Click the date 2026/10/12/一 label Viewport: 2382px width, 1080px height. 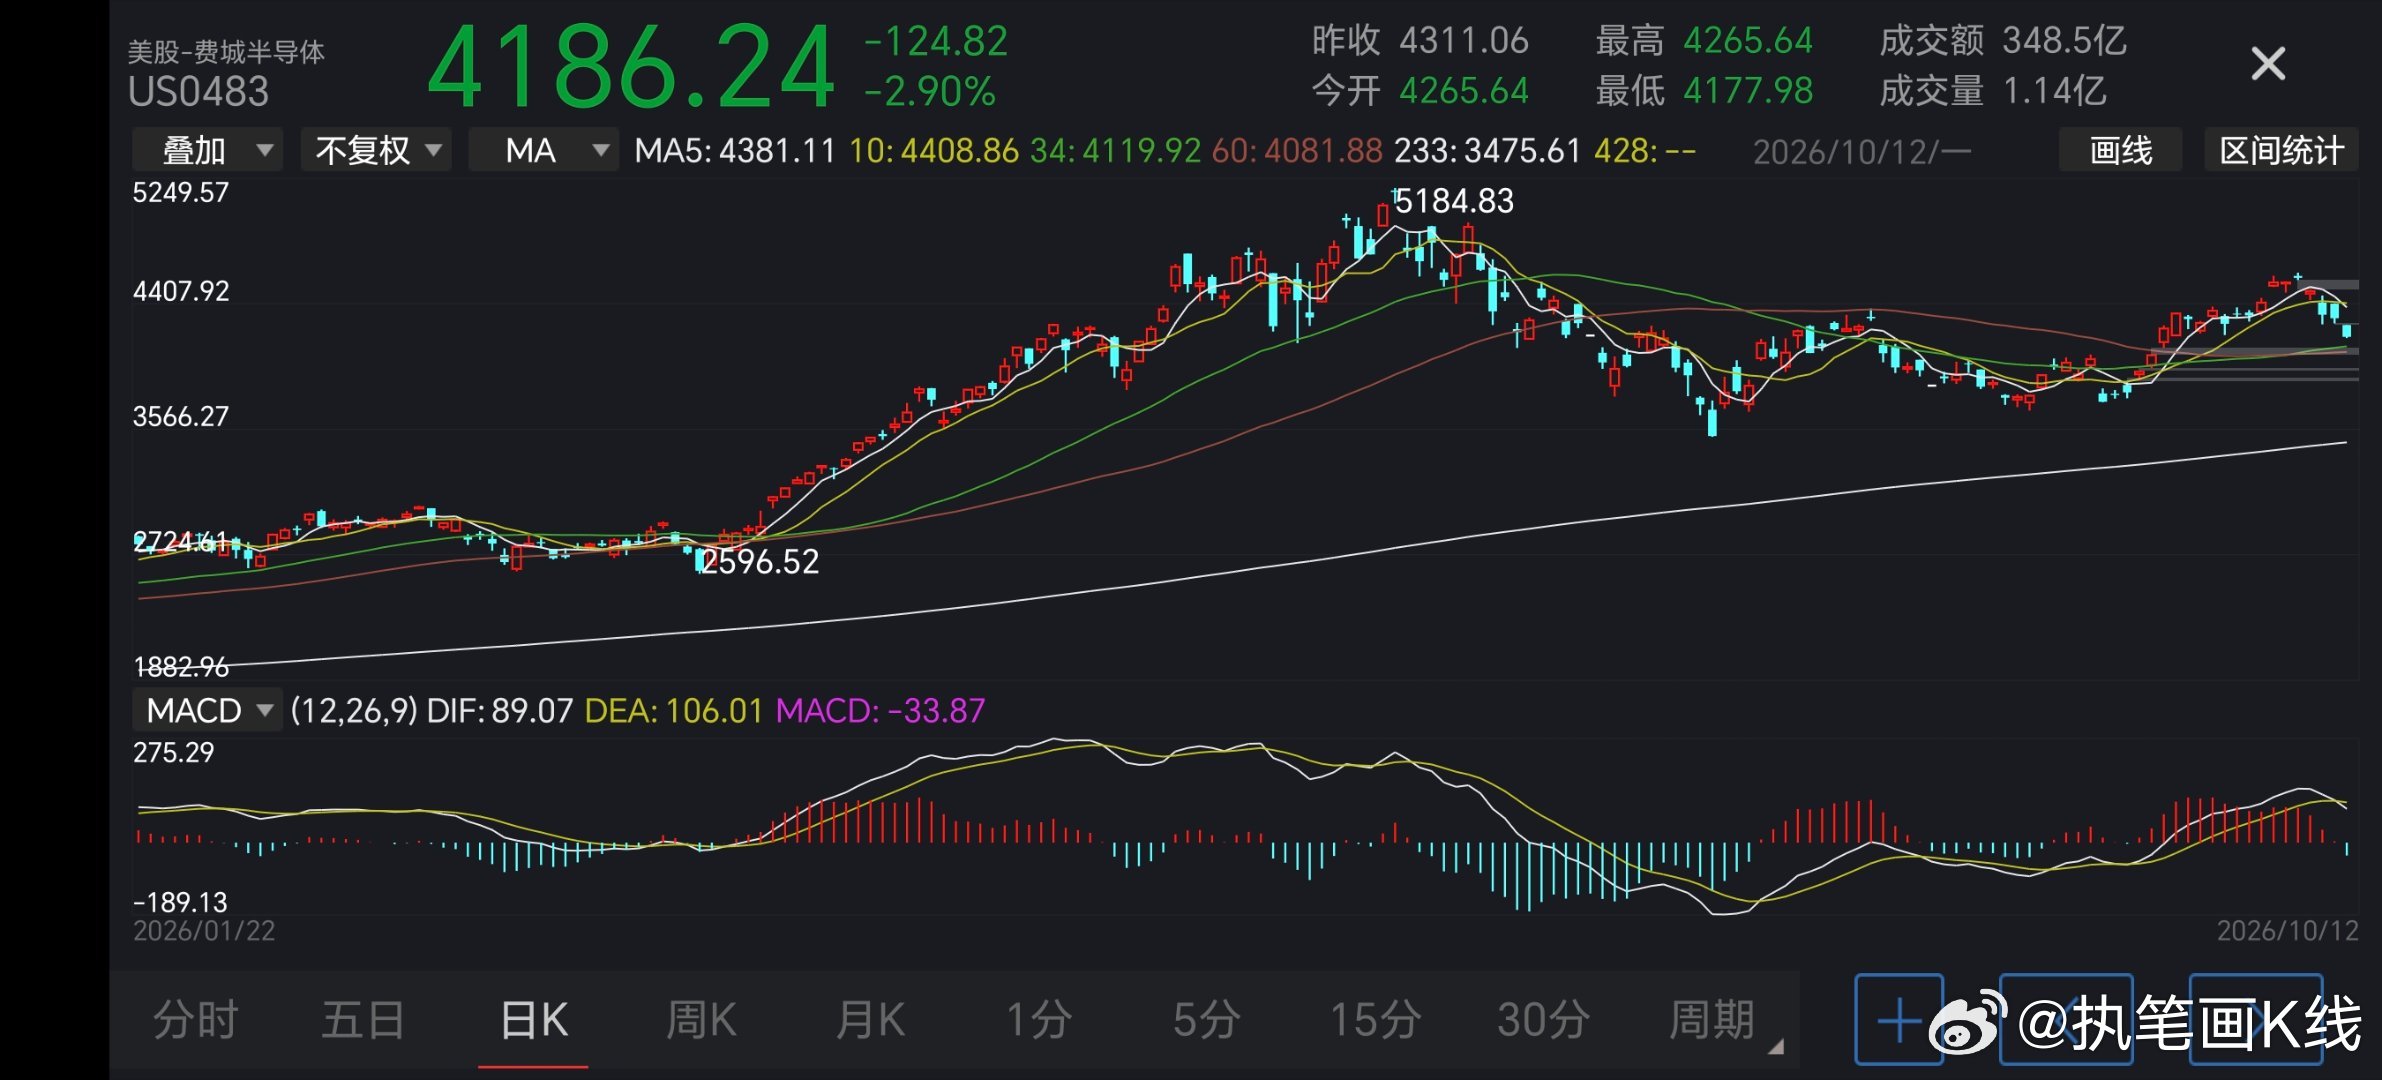click(x=1862, y=152)
